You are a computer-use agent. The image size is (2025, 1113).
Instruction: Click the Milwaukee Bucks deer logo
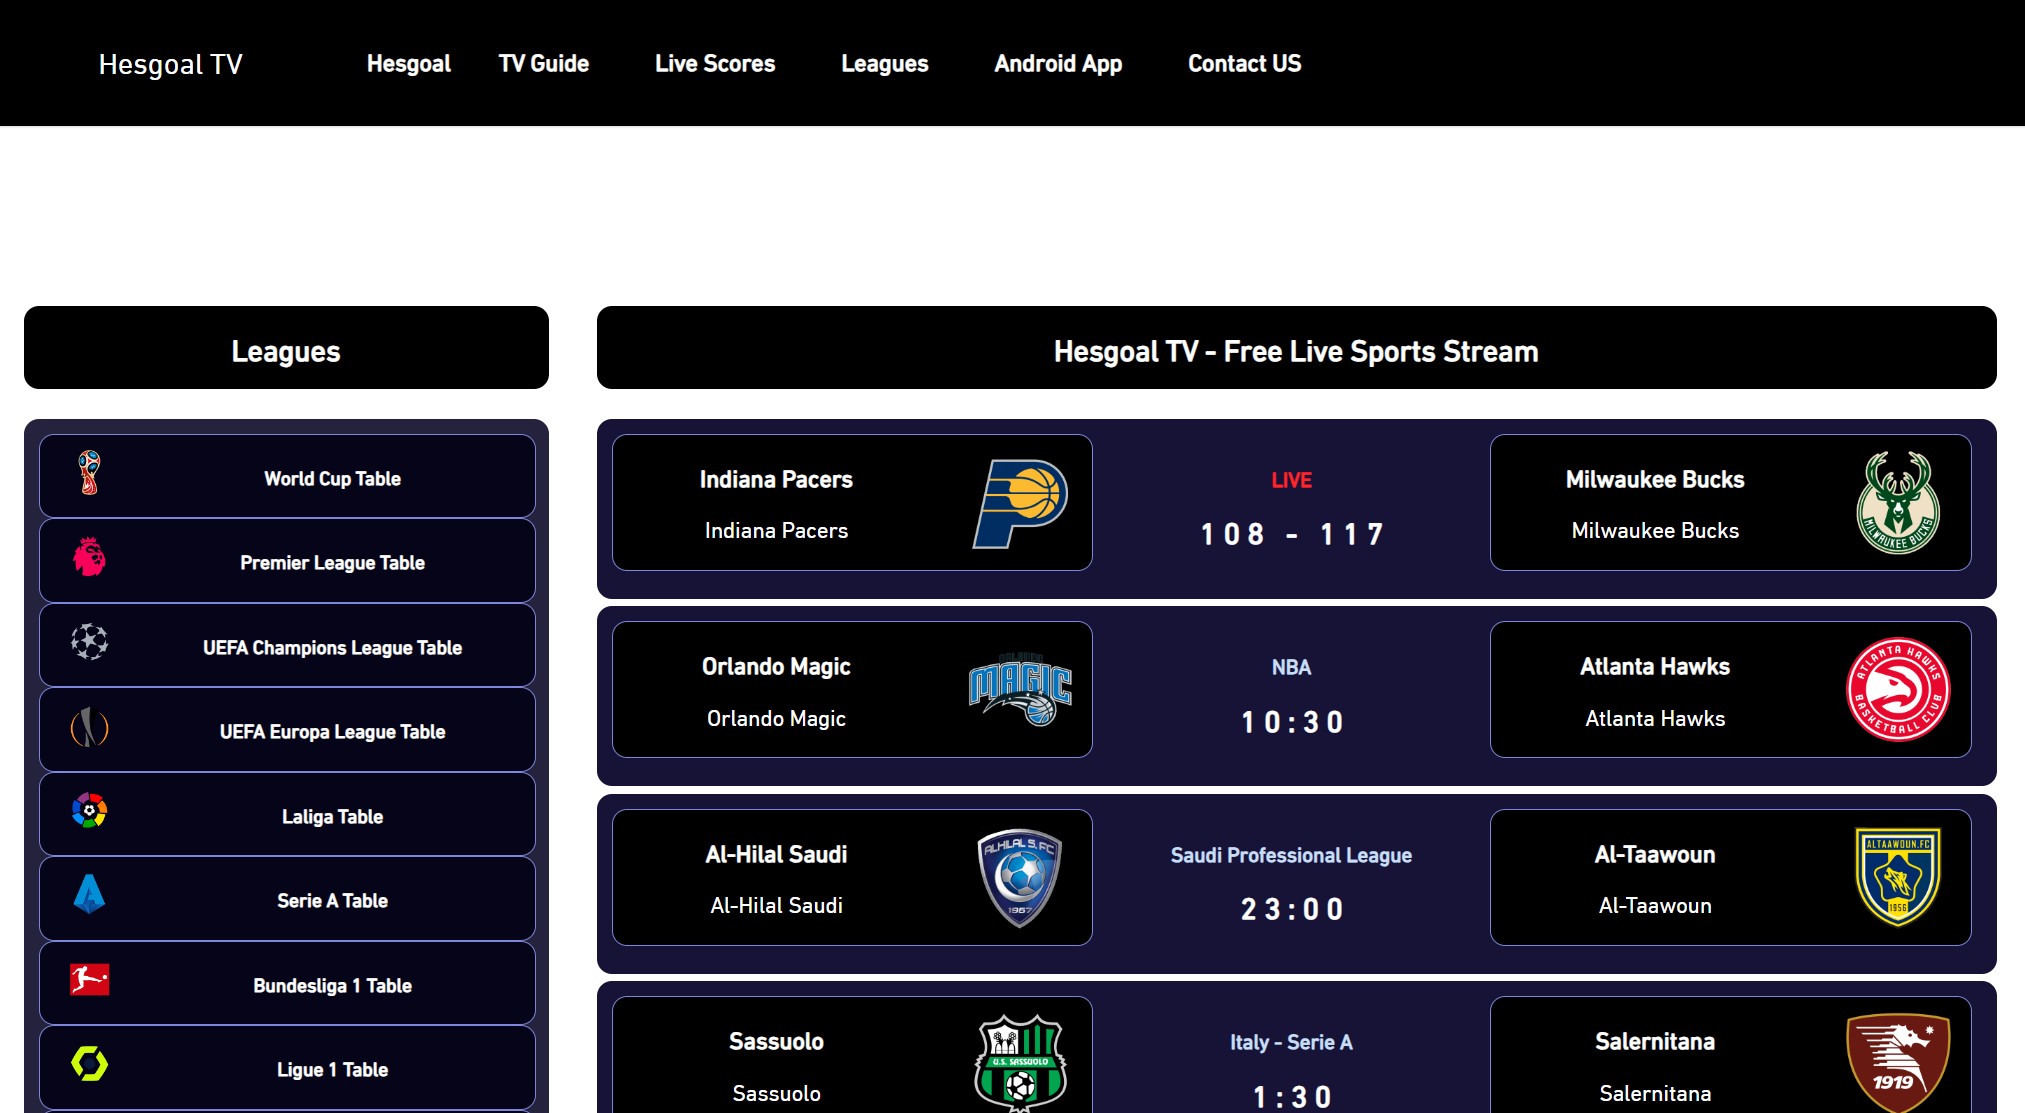(1898, 502)
